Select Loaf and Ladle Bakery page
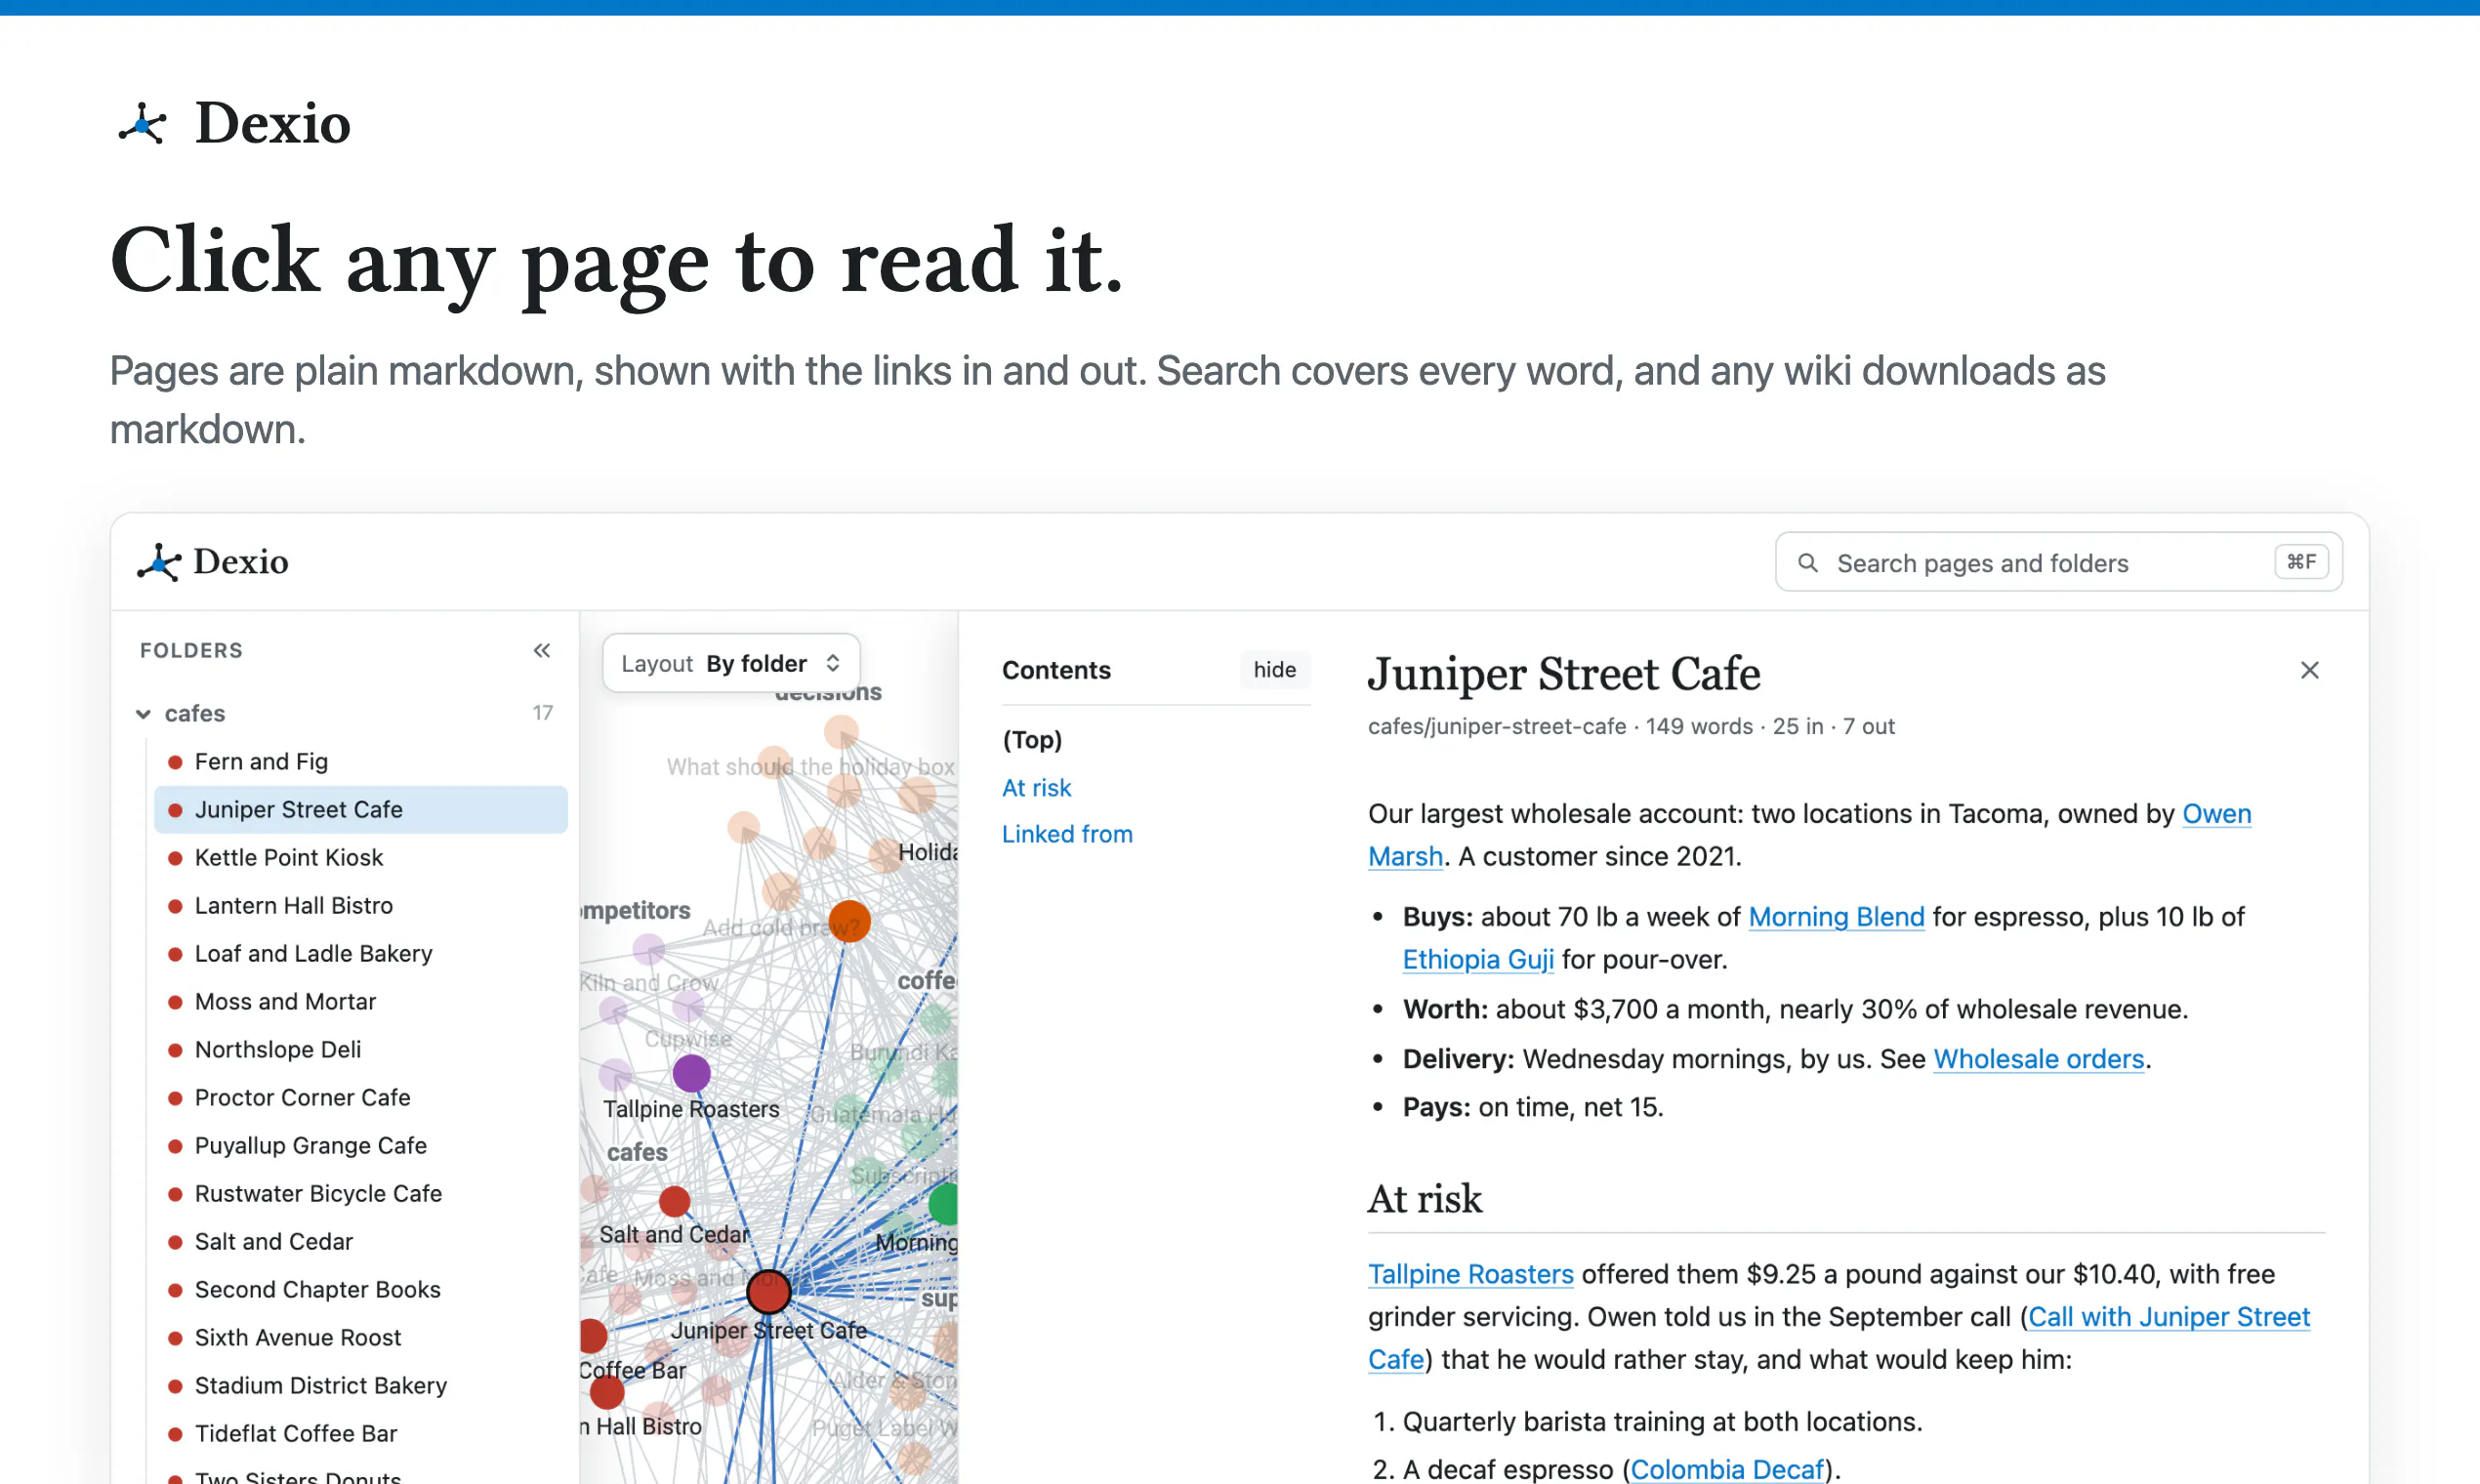This screenshot has width=2480, height=1484. tap(360, 954)
